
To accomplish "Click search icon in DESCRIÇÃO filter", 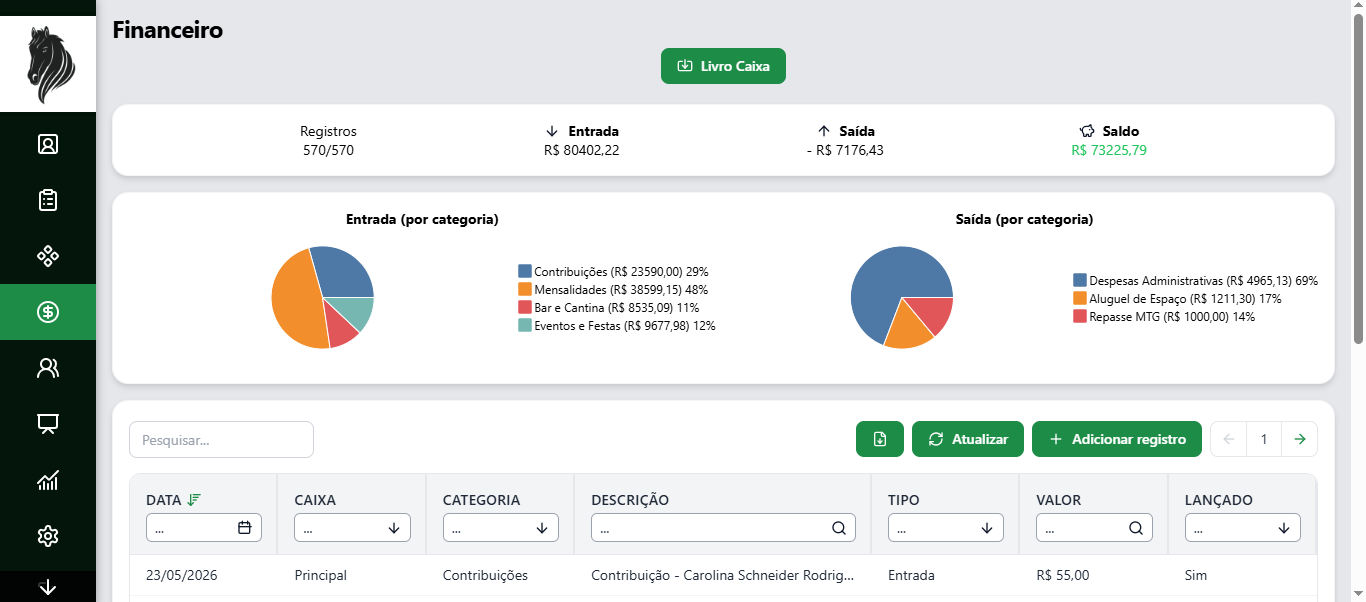I will pos(838,528).
